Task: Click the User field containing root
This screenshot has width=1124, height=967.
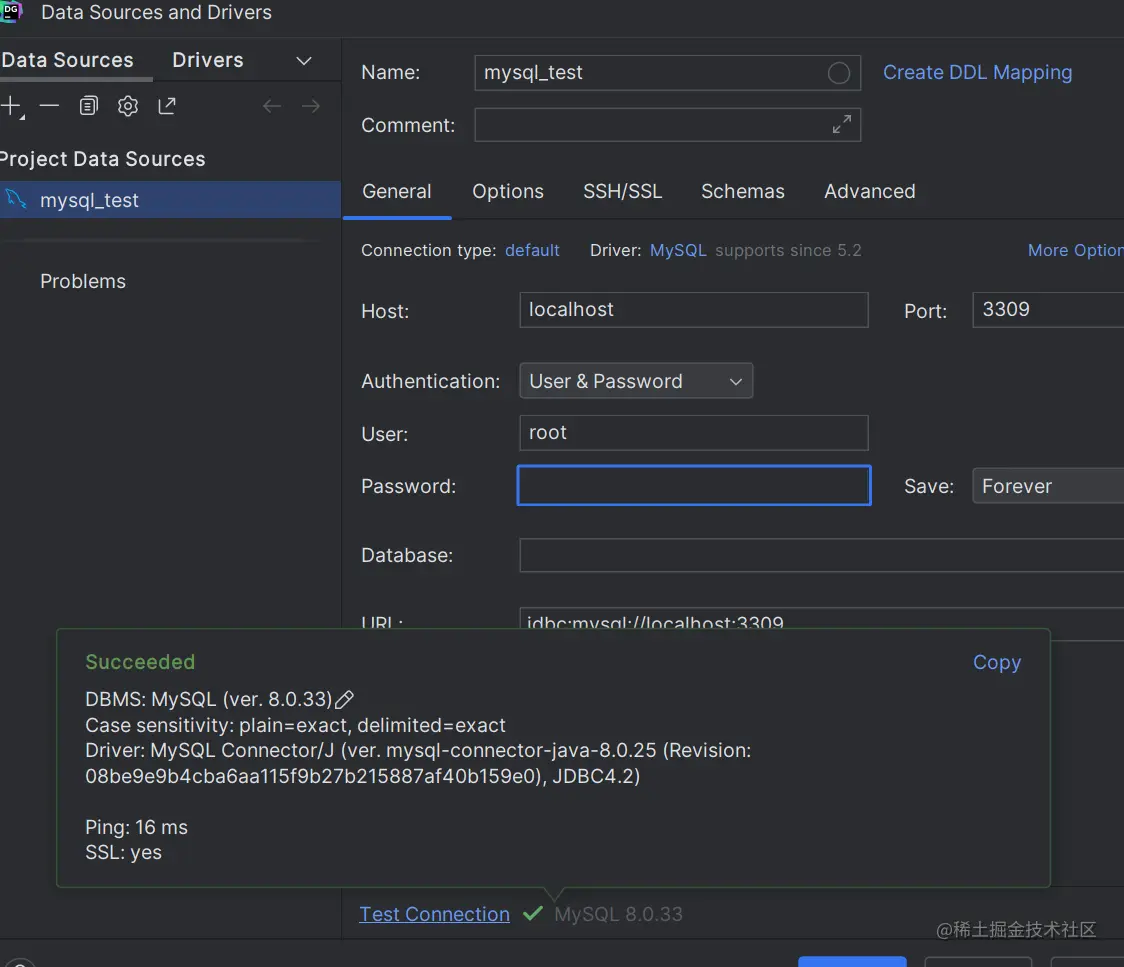Action: pyautogui.click(x=693, y=433)
